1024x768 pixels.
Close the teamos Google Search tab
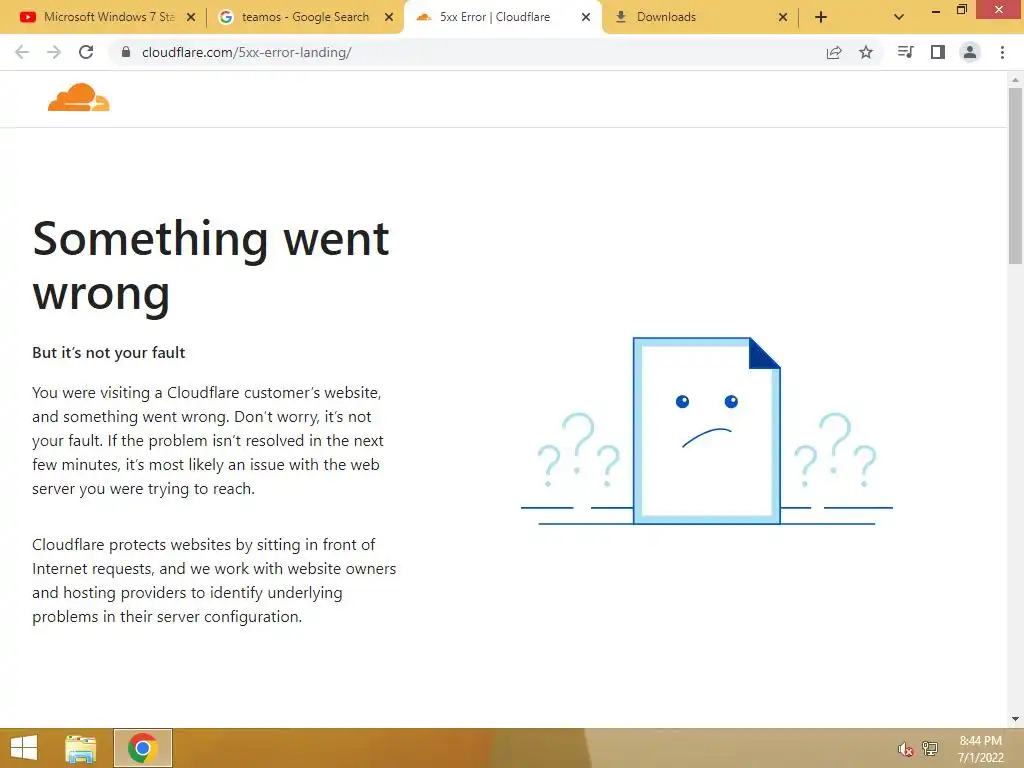(389, 17)
